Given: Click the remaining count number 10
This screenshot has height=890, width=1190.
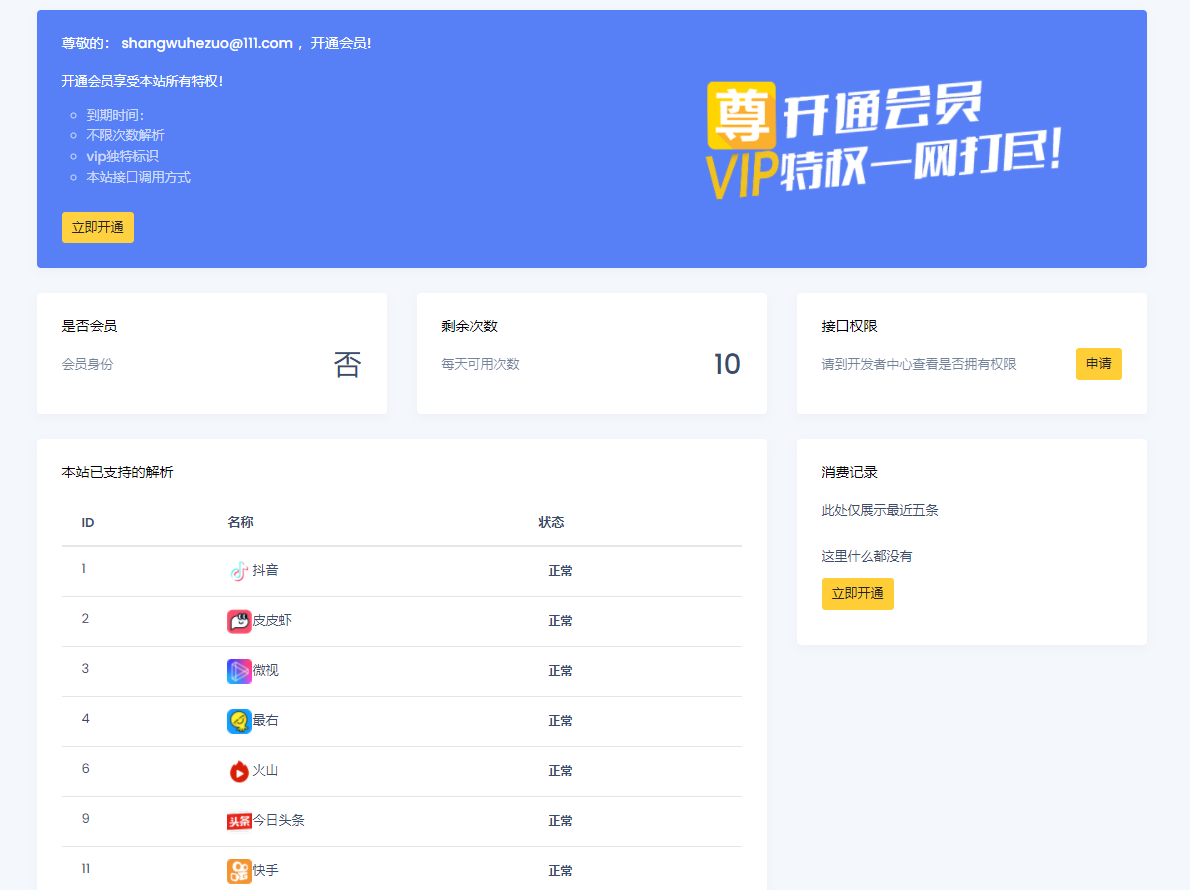Looking at the screenshot, I should point(727,365).
